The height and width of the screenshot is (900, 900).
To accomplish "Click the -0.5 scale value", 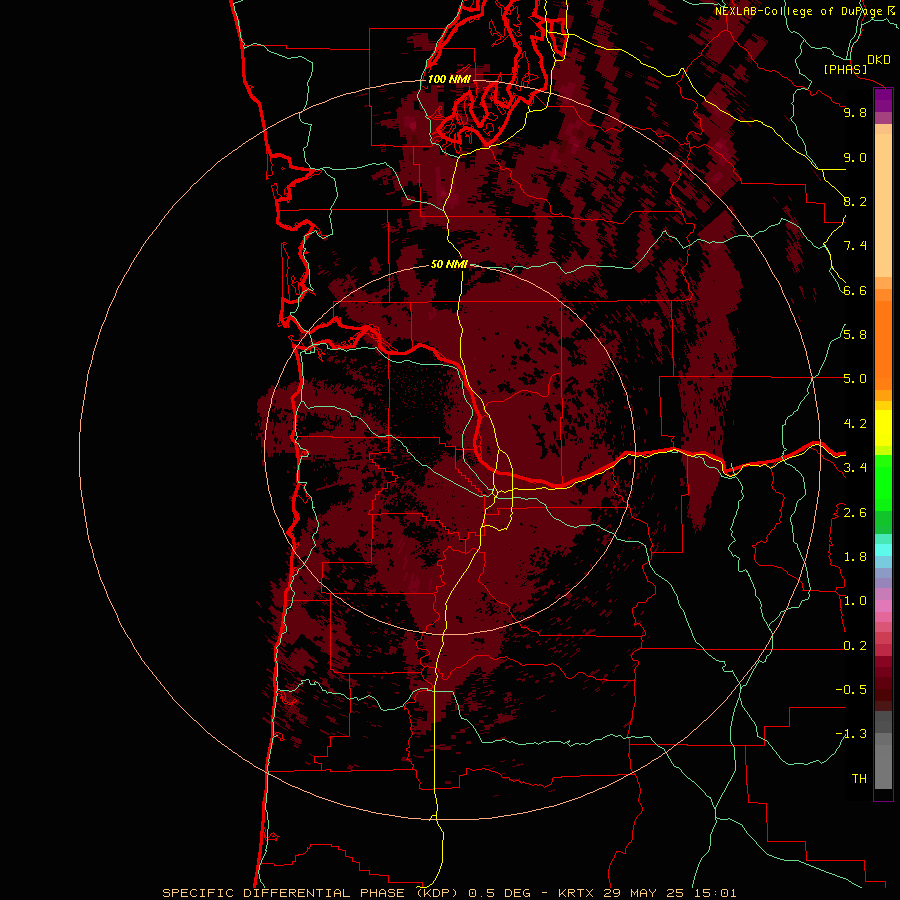I will [851, 690].
